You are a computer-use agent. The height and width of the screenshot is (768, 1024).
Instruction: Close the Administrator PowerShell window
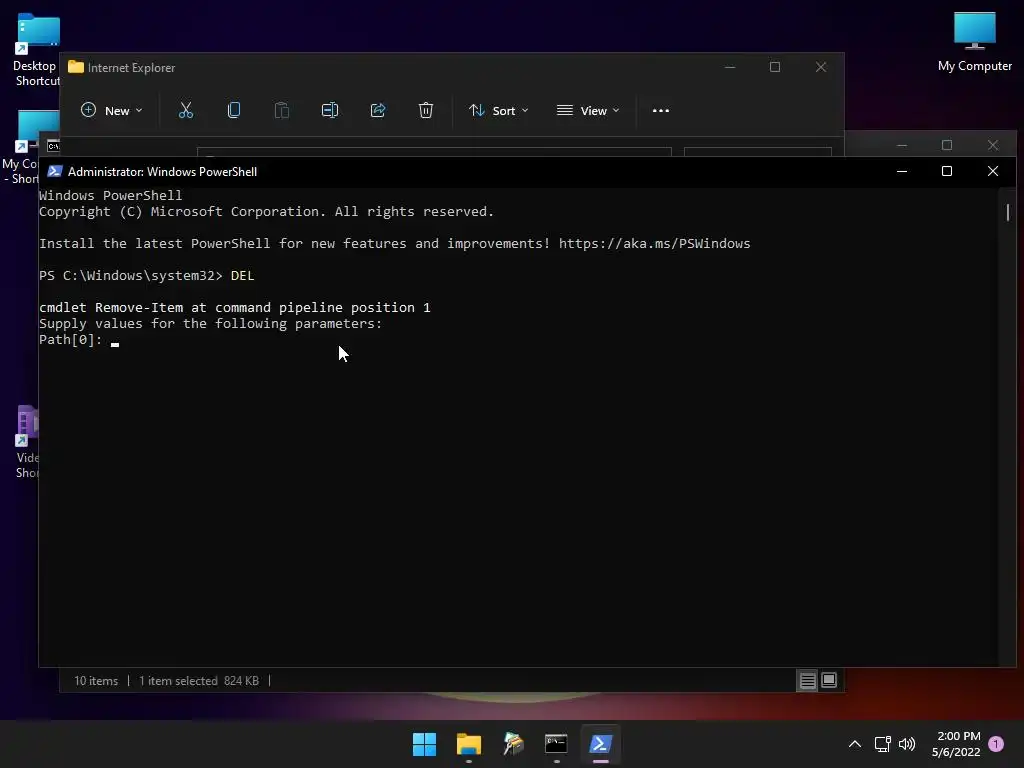(x=993, y=171)
